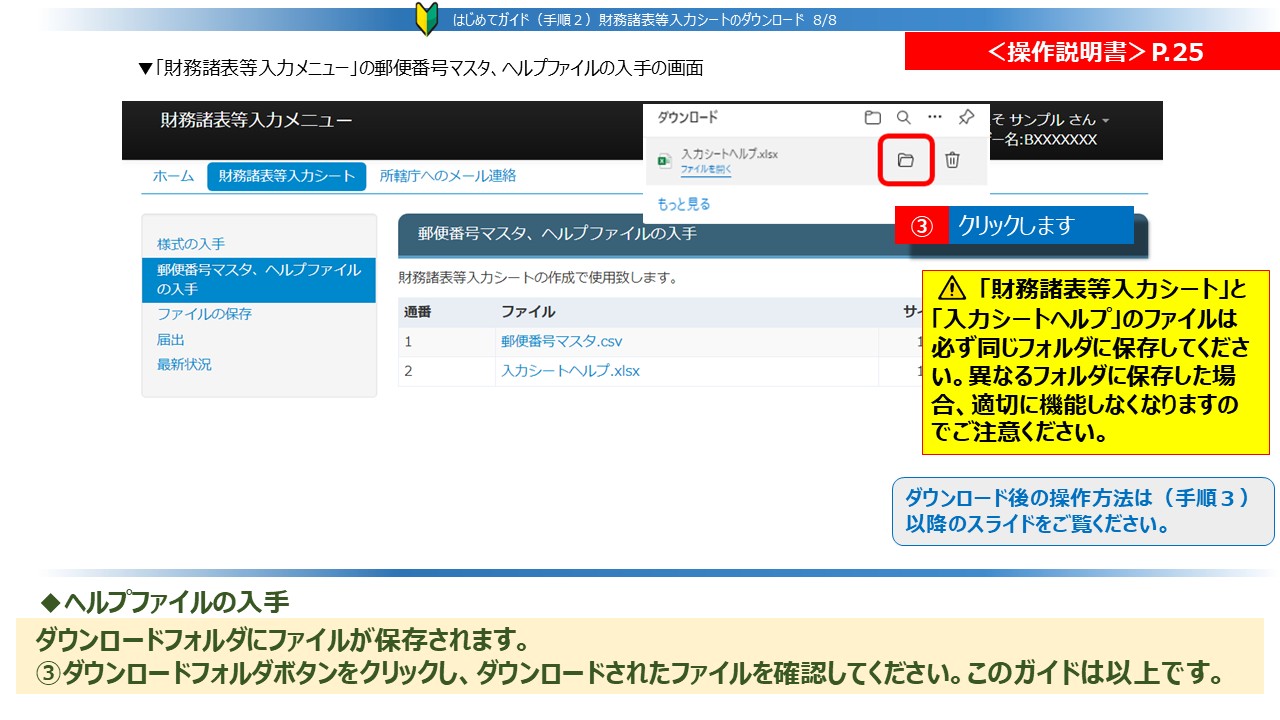Select the 財務諸表等入力シート tab

(287, 176)
